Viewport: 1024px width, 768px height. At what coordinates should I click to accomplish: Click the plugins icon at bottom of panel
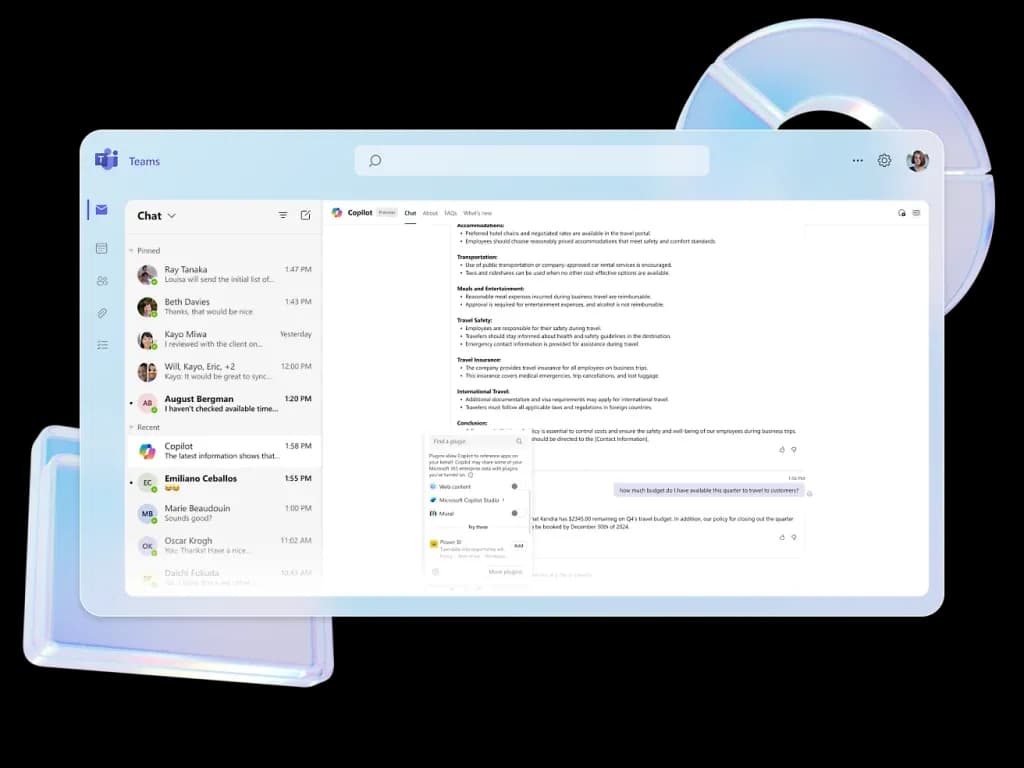point(436,571)
